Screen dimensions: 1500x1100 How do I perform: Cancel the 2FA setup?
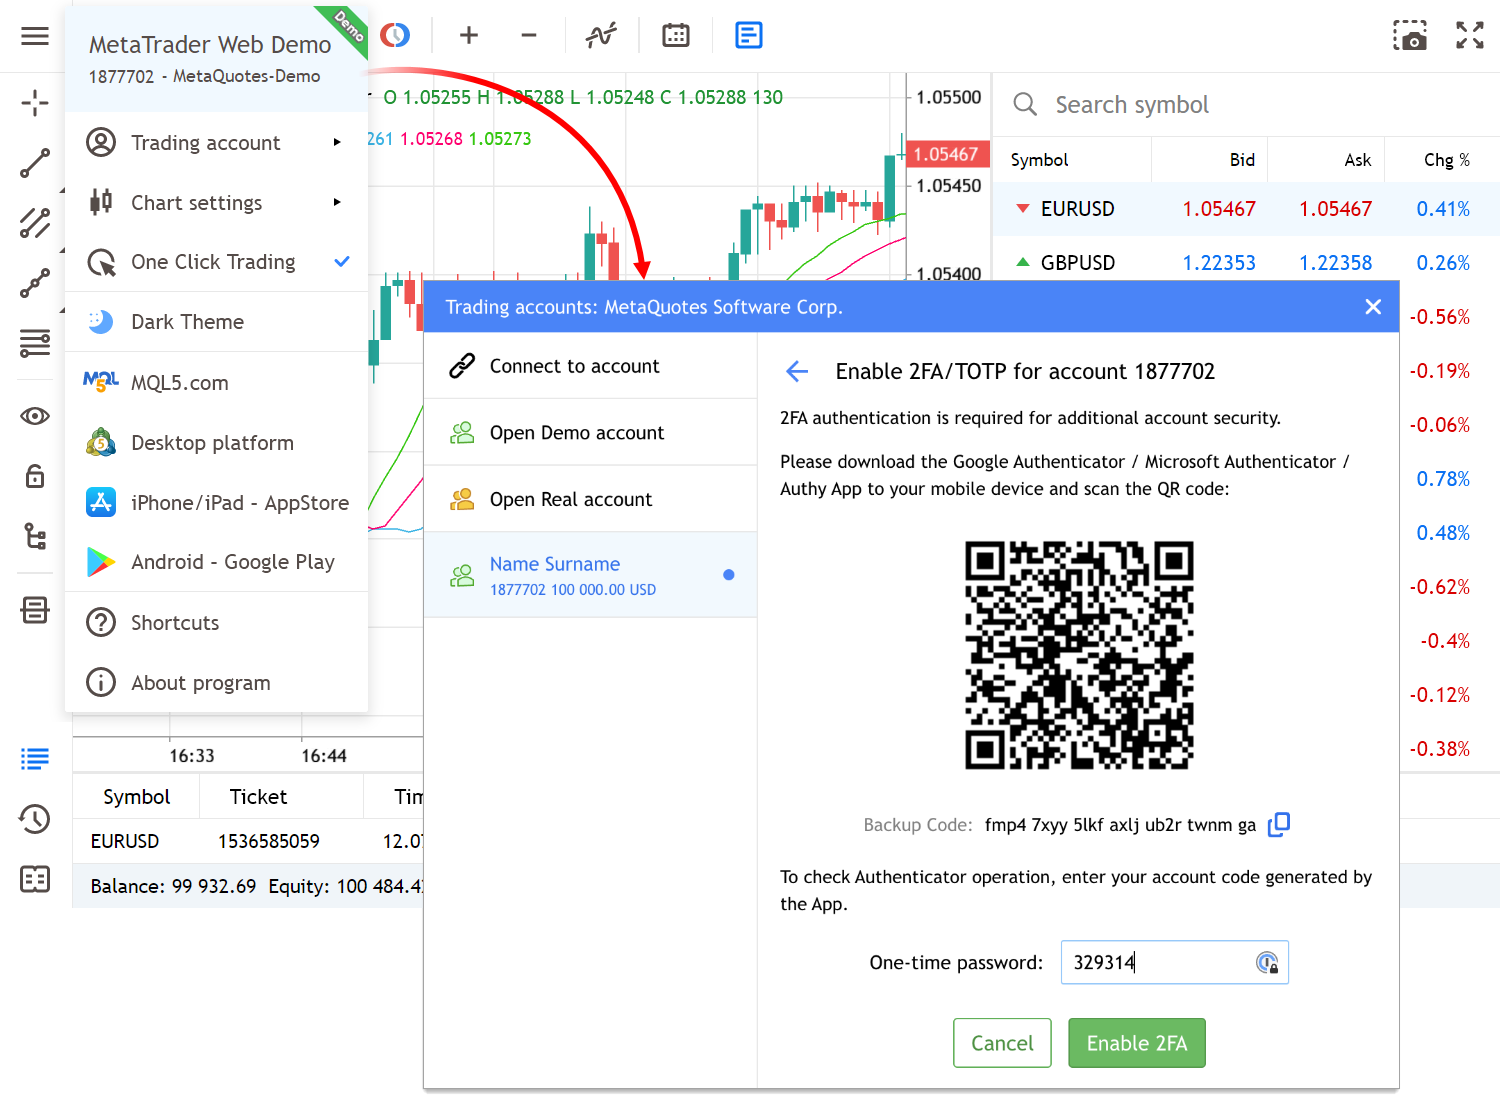pyautogui.click(x=1002, y=1042)
